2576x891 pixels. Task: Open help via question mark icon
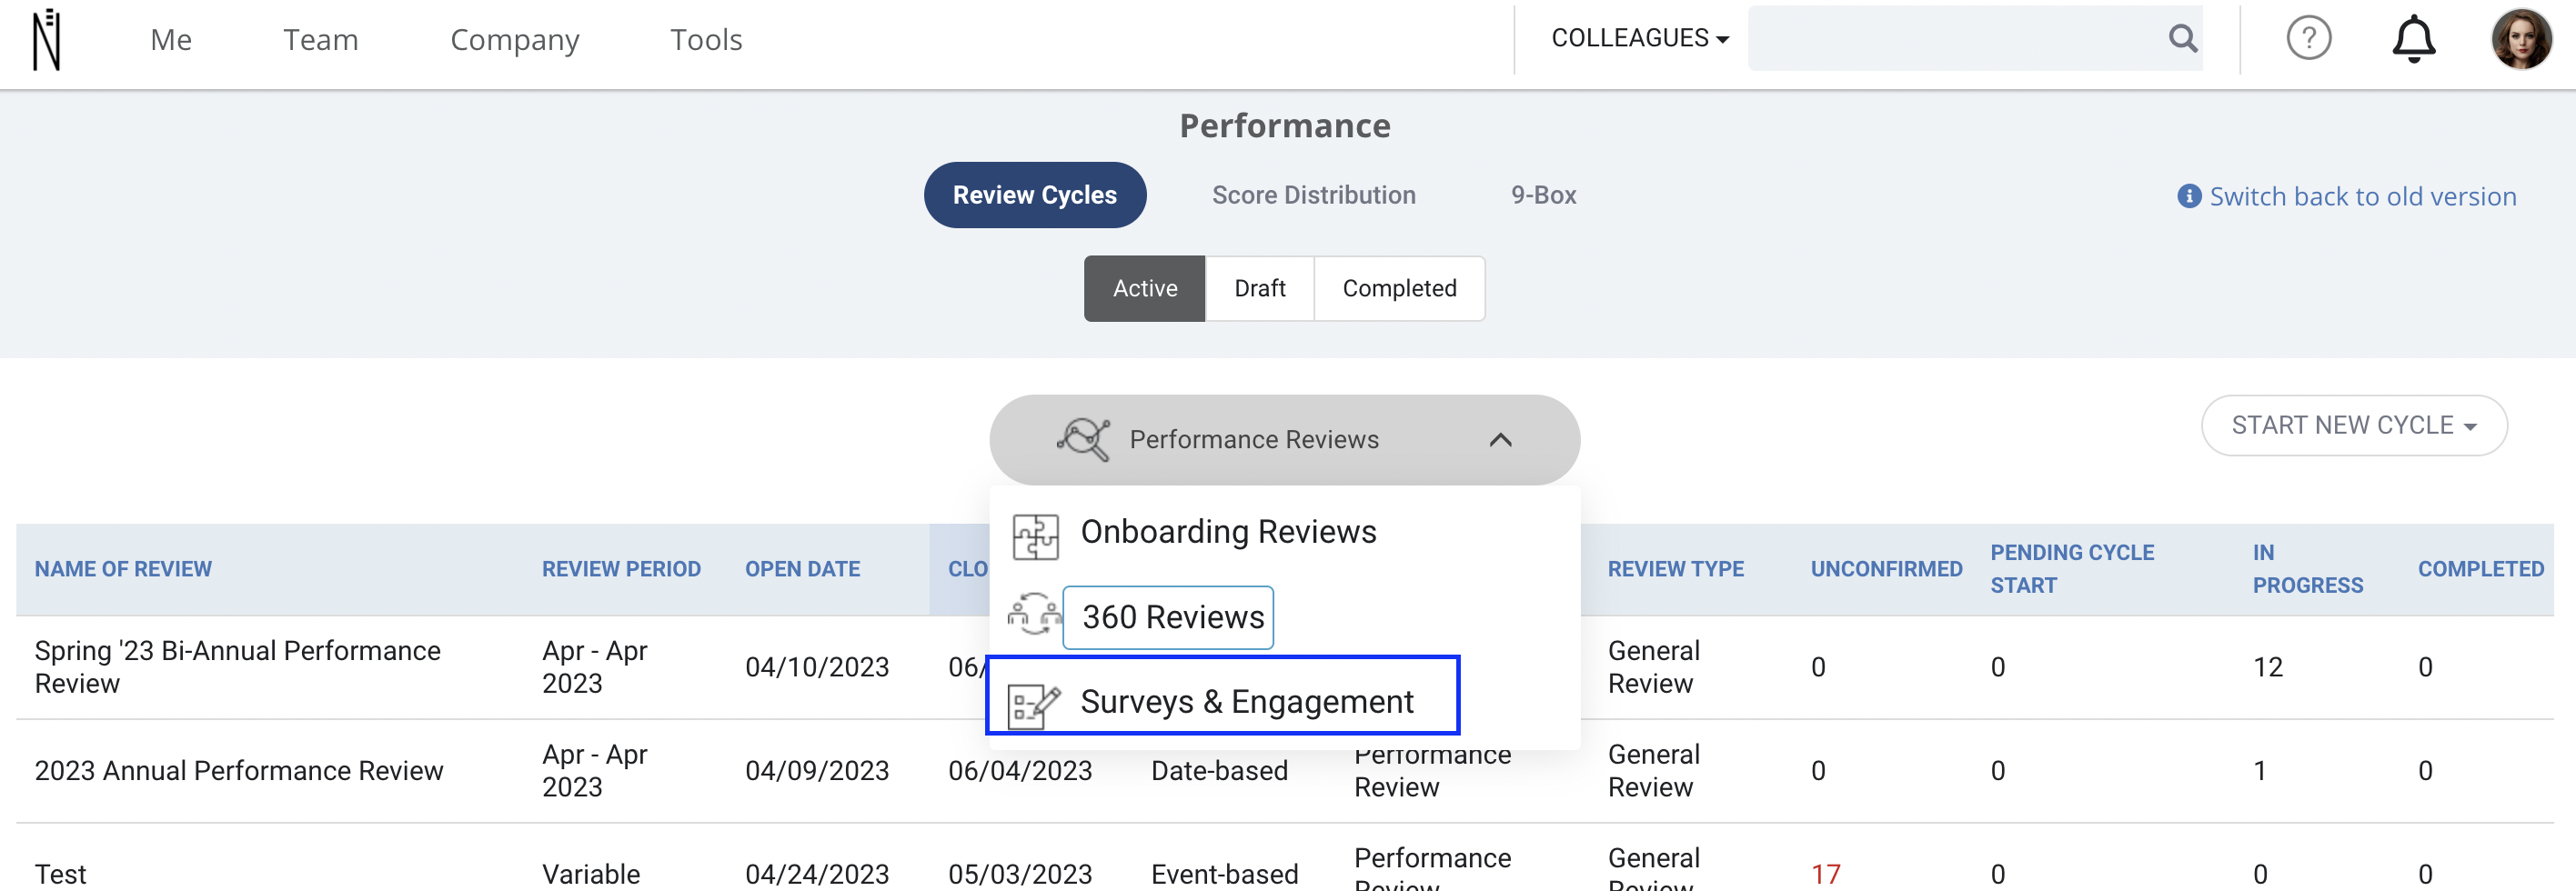[x=2308, y=39]
